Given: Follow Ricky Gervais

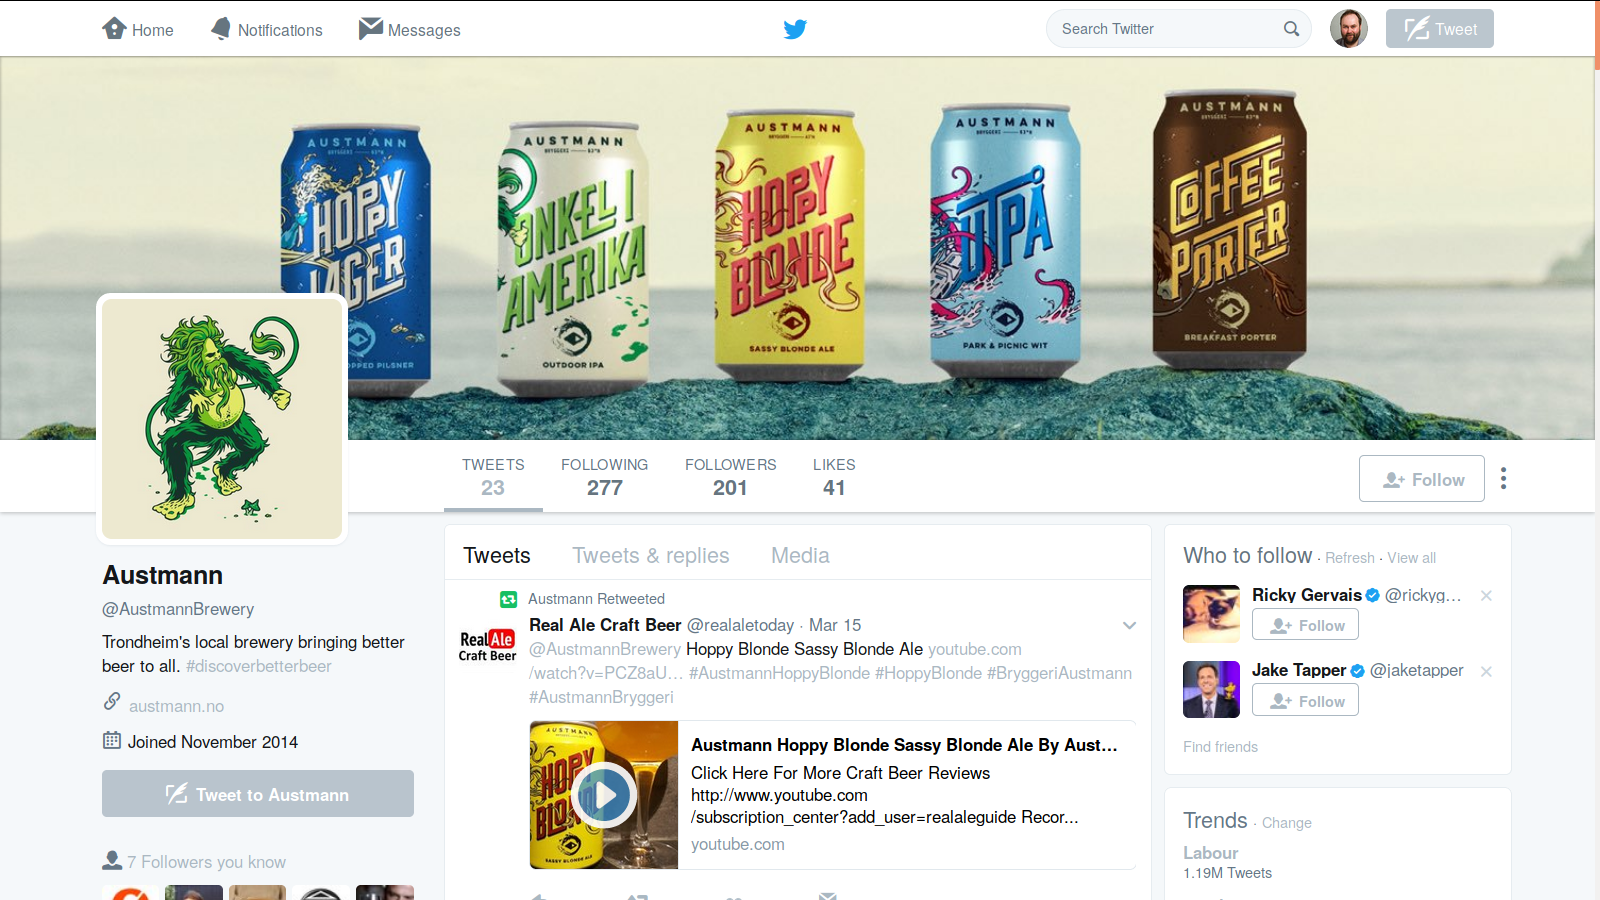Looking at the screenshot, I should click(1305, 625).
